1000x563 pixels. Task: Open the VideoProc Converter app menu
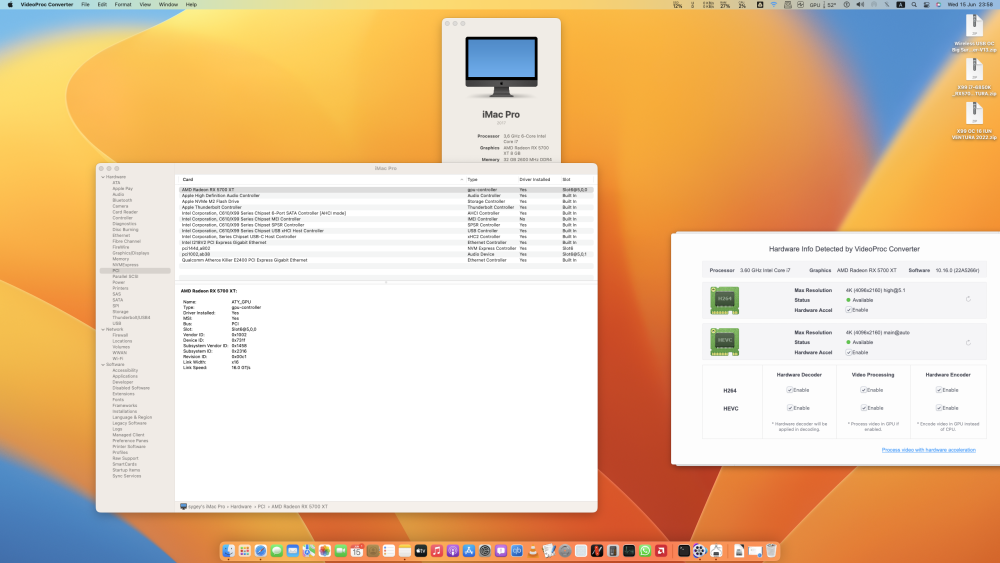pos(47,4)
